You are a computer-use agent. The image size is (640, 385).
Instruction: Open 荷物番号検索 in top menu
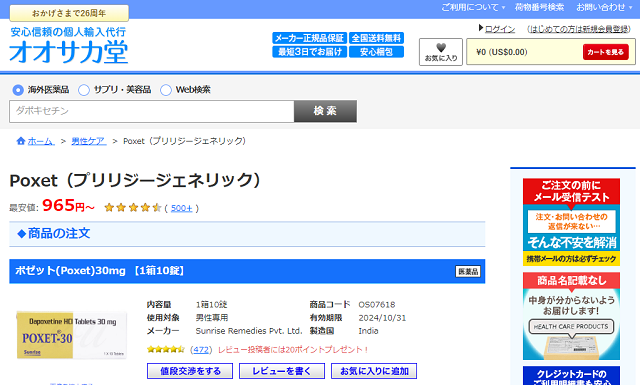tap(539, 7)
